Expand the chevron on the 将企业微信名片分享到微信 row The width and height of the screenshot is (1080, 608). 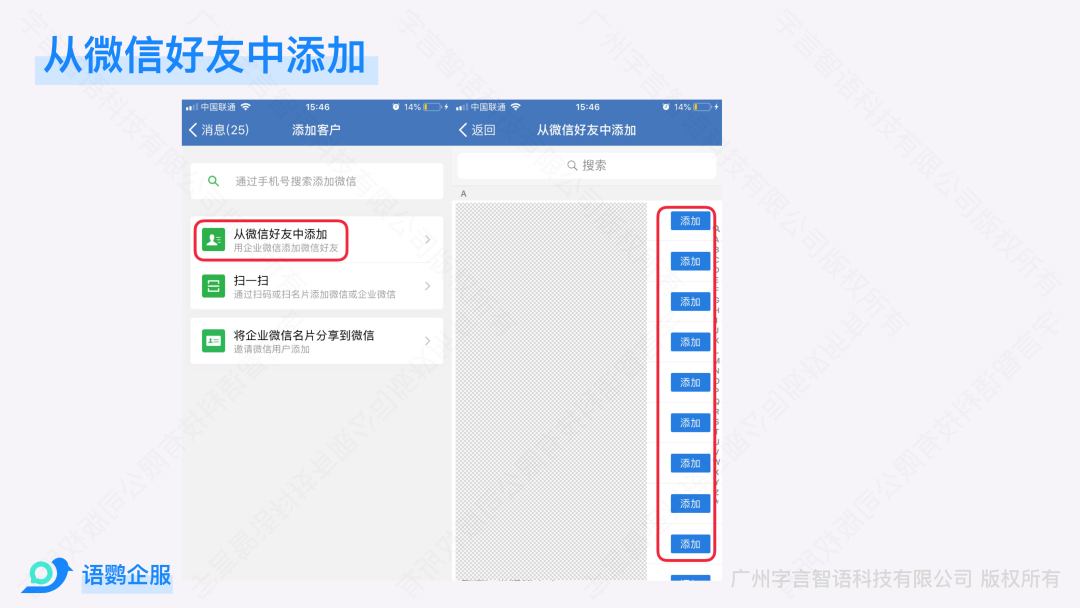427,341
